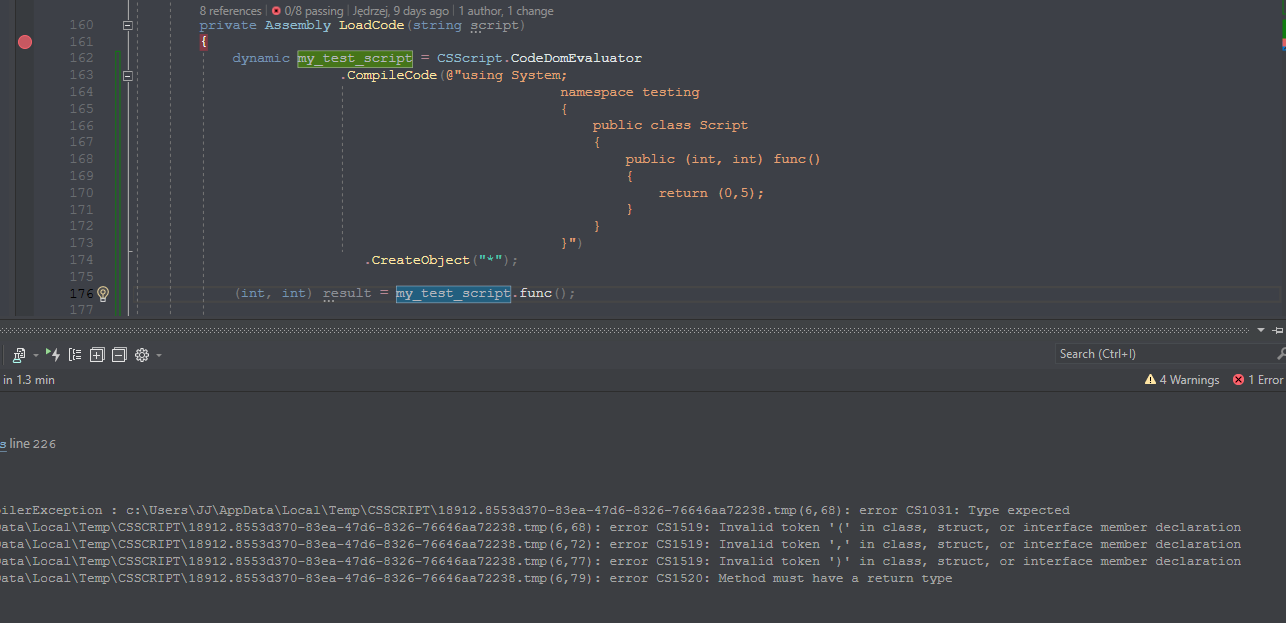Click the Expand All icon in the panel toolbar
This screenshot has width=1286, height=623.
coord(96,354)
